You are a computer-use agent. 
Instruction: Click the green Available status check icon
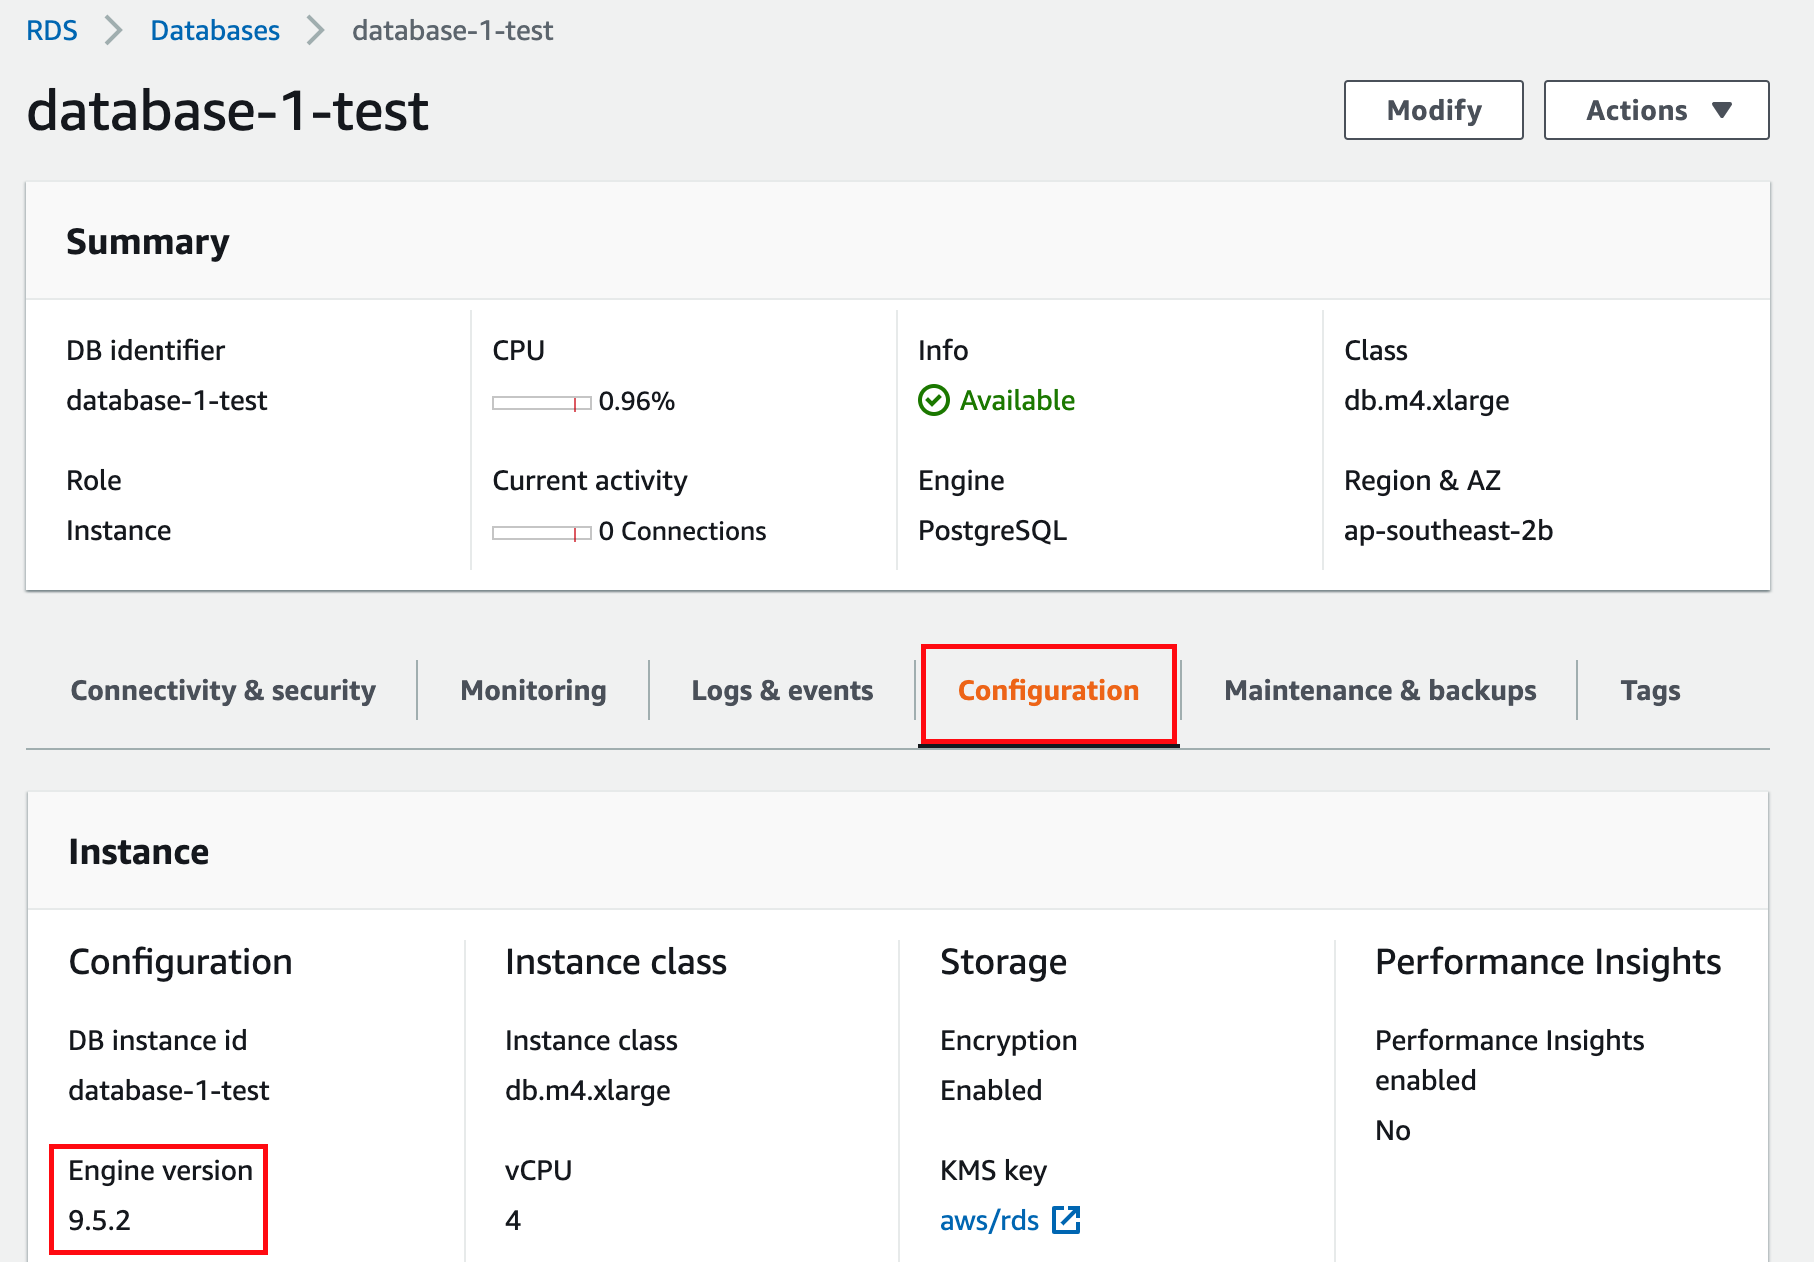click(933, 401)
